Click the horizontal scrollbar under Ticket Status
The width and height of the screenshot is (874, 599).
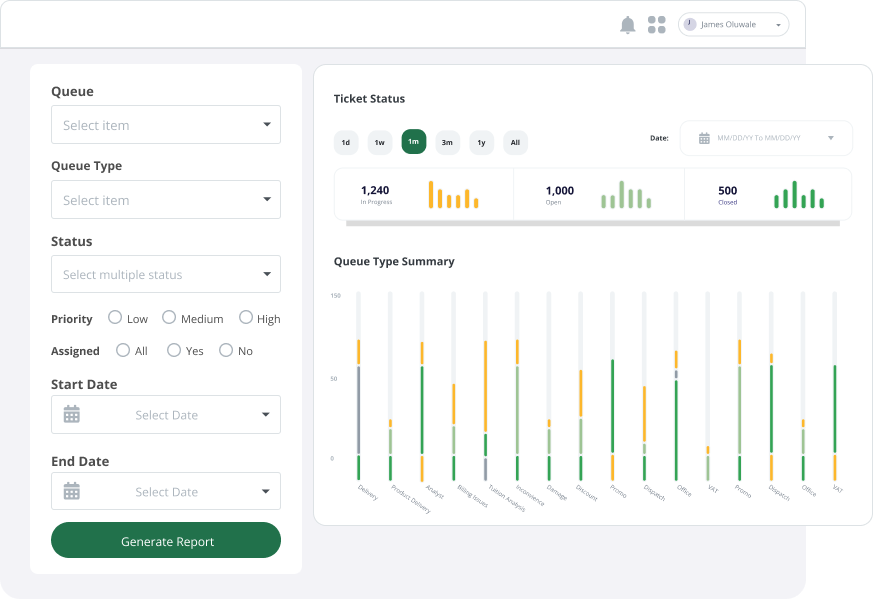592,223
